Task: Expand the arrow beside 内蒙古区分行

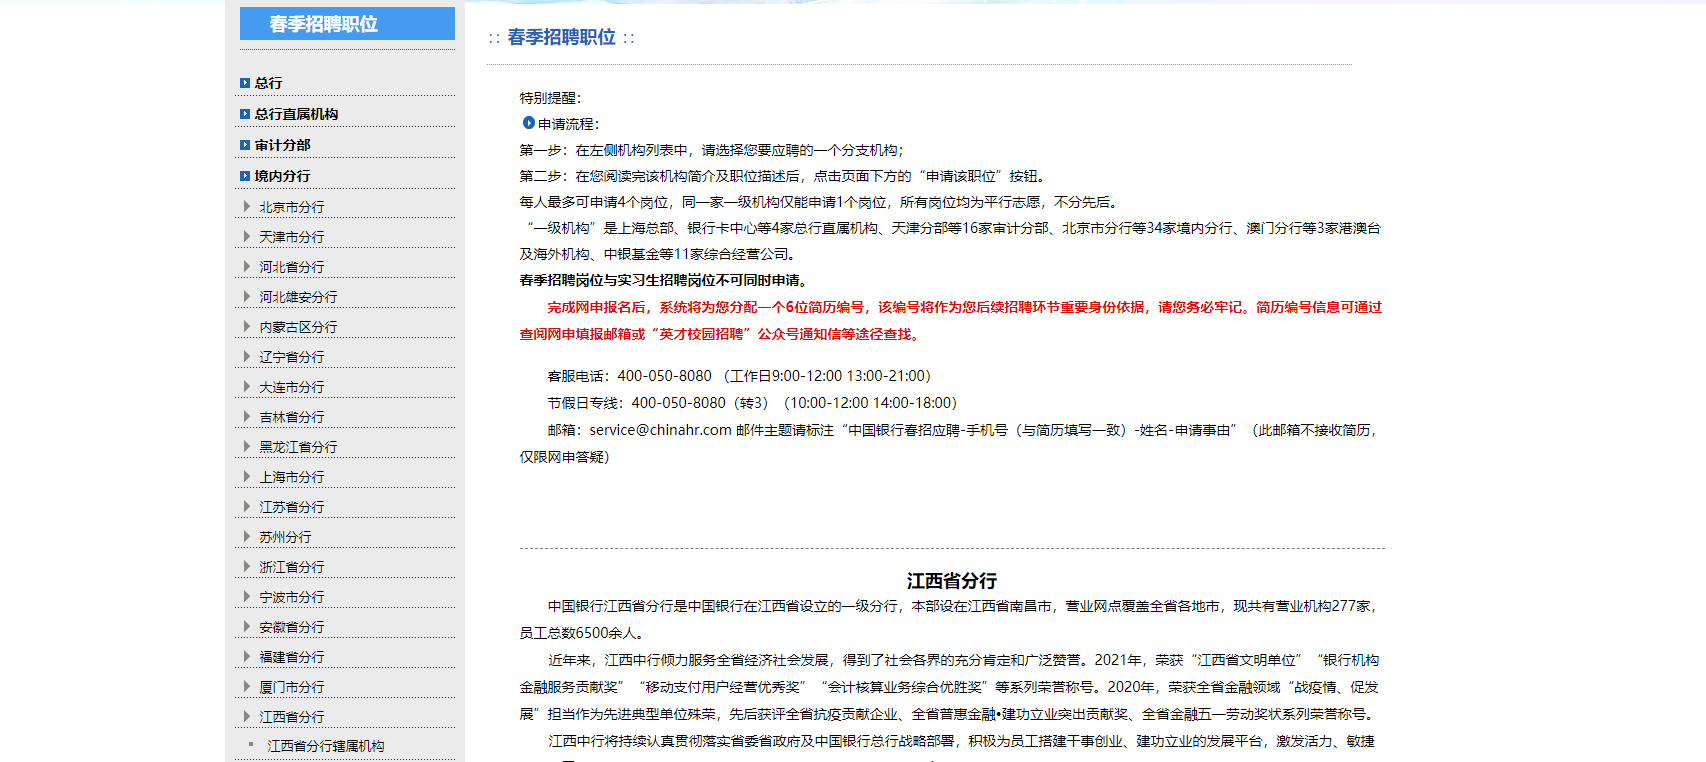Action: 247,326
